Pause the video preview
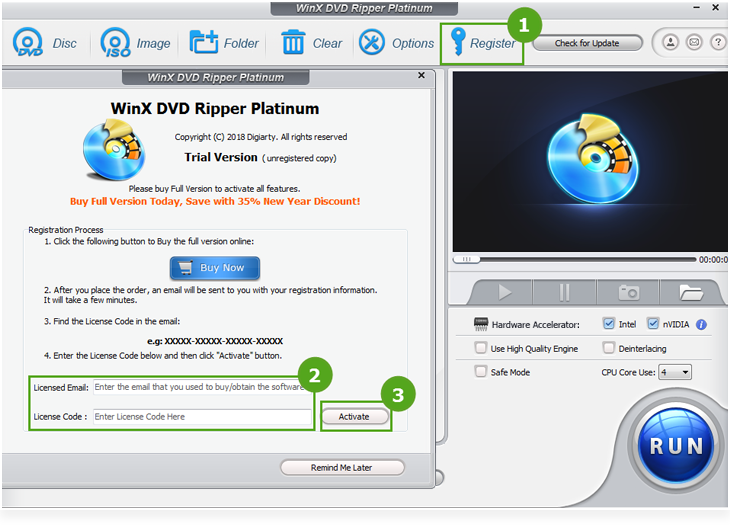 tap(564, 293)
